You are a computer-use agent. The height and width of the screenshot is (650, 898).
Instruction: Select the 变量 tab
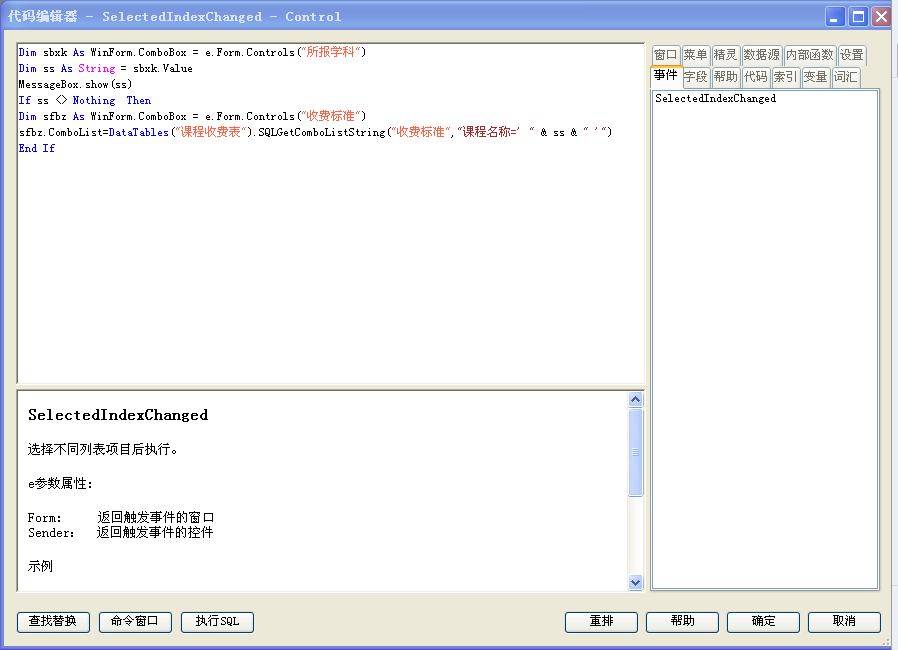pyautogui.click(x=815, y=78)
